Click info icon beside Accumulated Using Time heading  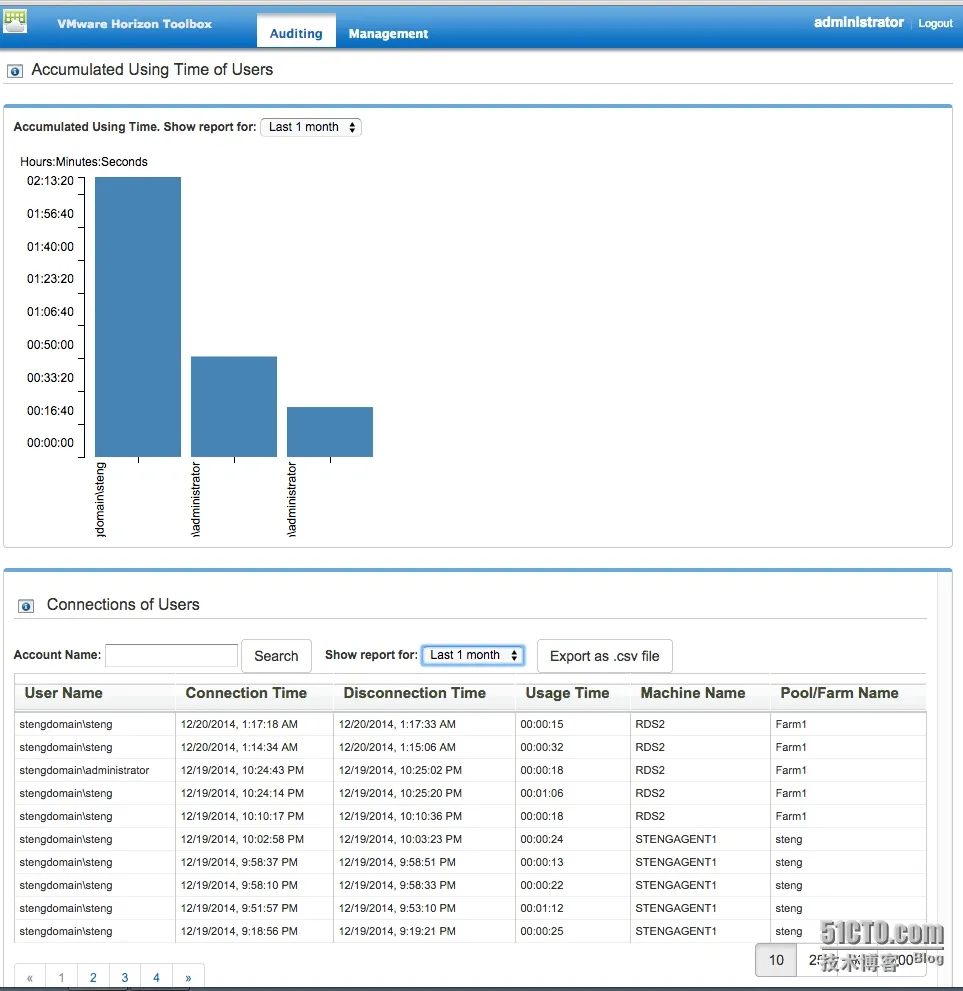pyautogui.click(x=15, y=71)
